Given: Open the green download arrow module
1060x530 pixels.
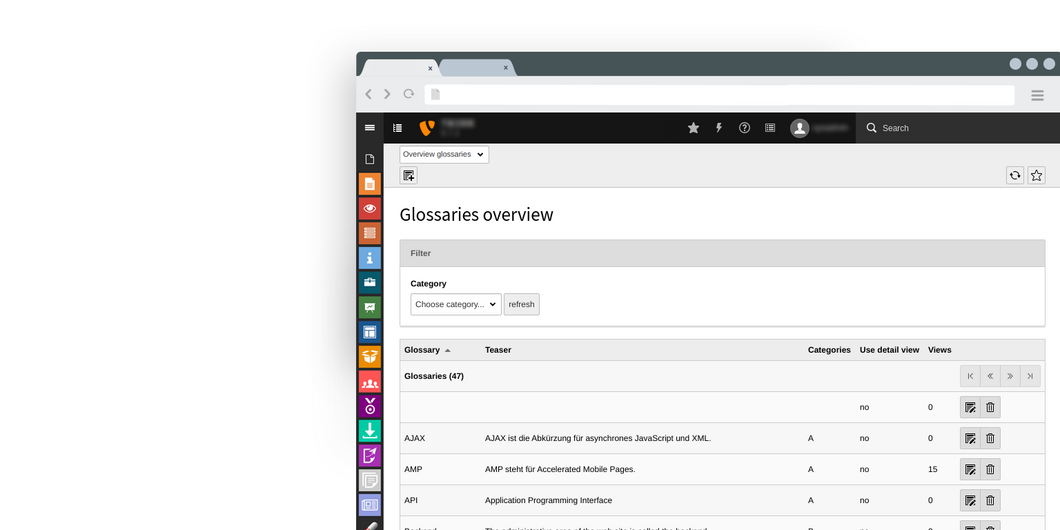Looking at the screenshot, I should coord(370,431).
